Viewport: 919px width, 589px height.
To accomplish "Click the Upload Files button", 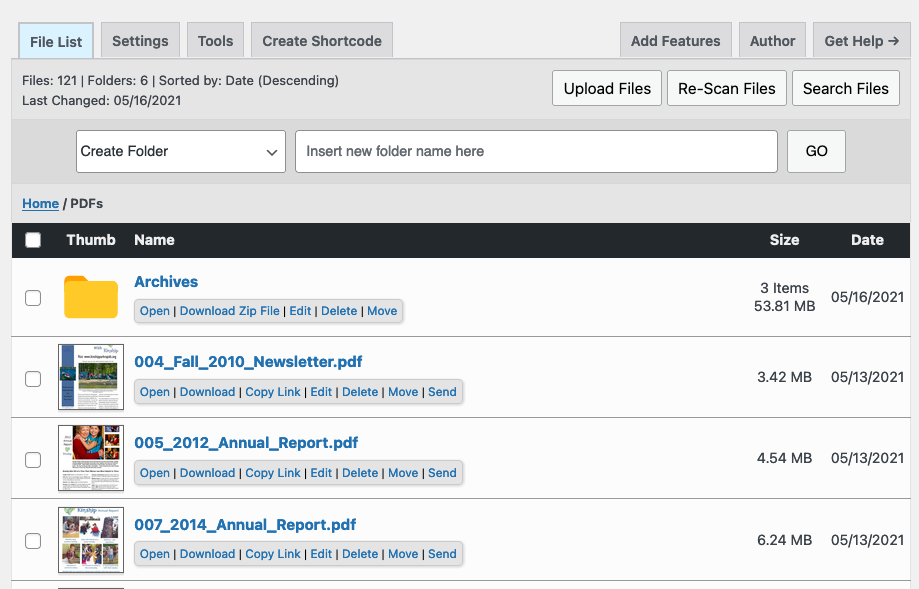I will click(607, 88).
